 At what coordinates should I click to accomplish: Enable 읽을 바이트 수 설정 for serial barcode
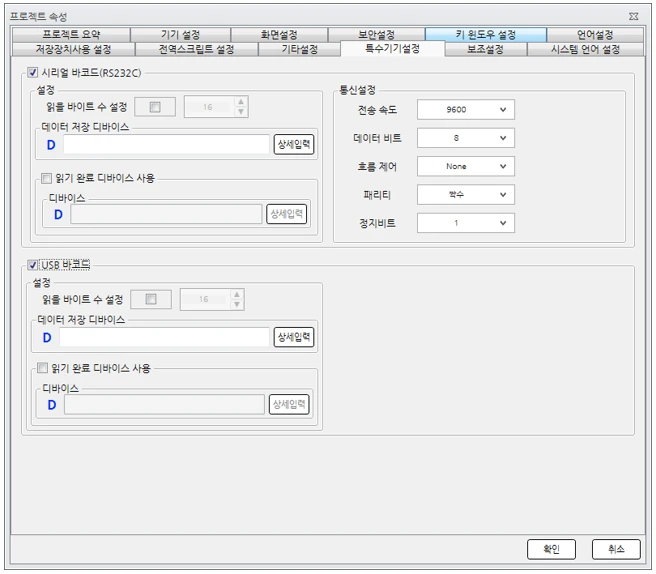[155, 107]
